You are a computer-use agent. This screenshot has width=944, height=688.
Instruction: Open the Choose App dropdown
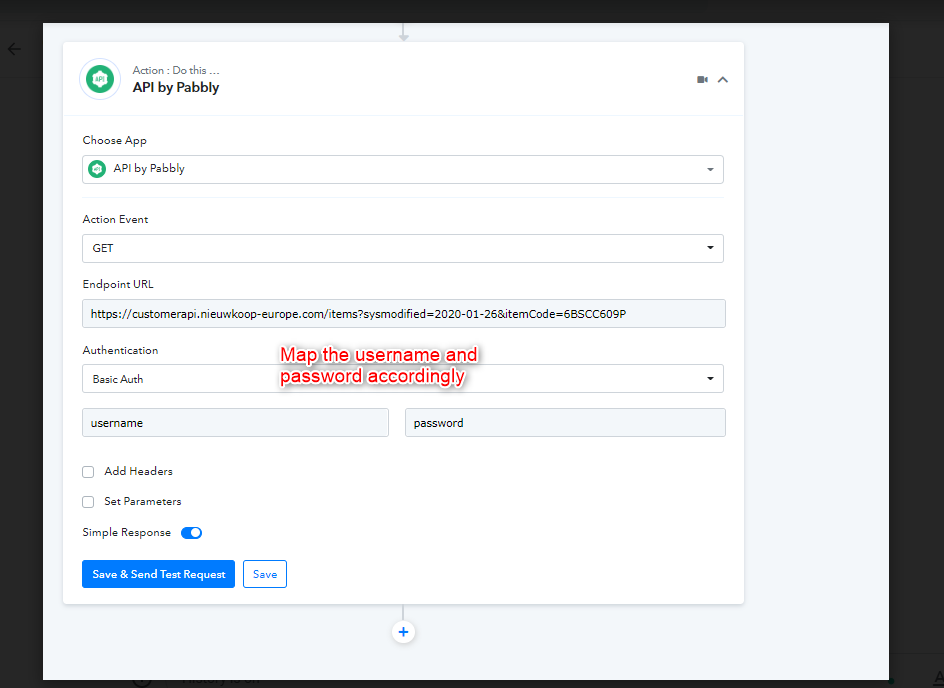pyautogui.click(x=403, y=169)
